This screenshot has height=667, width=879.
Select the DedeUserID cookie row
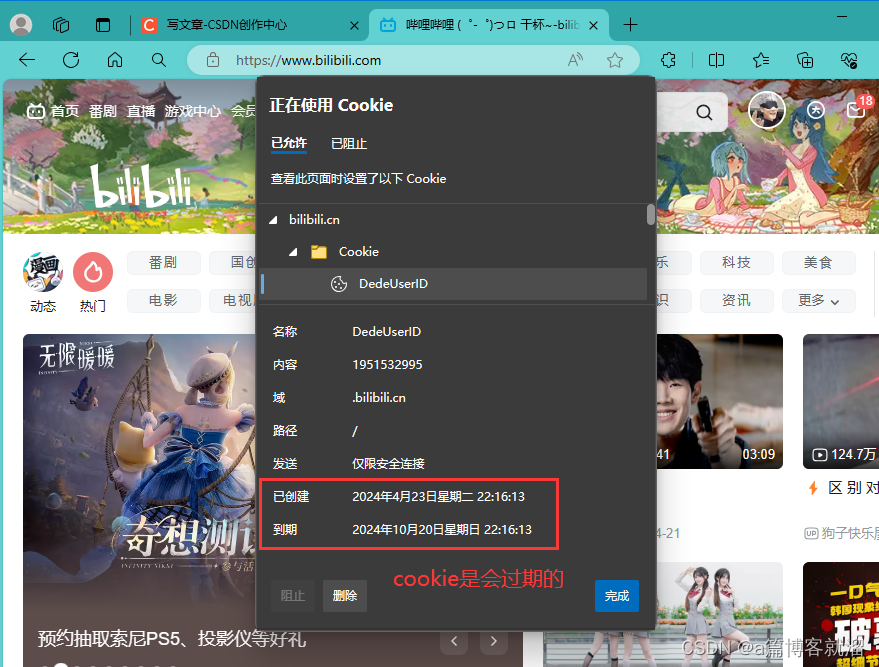(x=454, y=284)
